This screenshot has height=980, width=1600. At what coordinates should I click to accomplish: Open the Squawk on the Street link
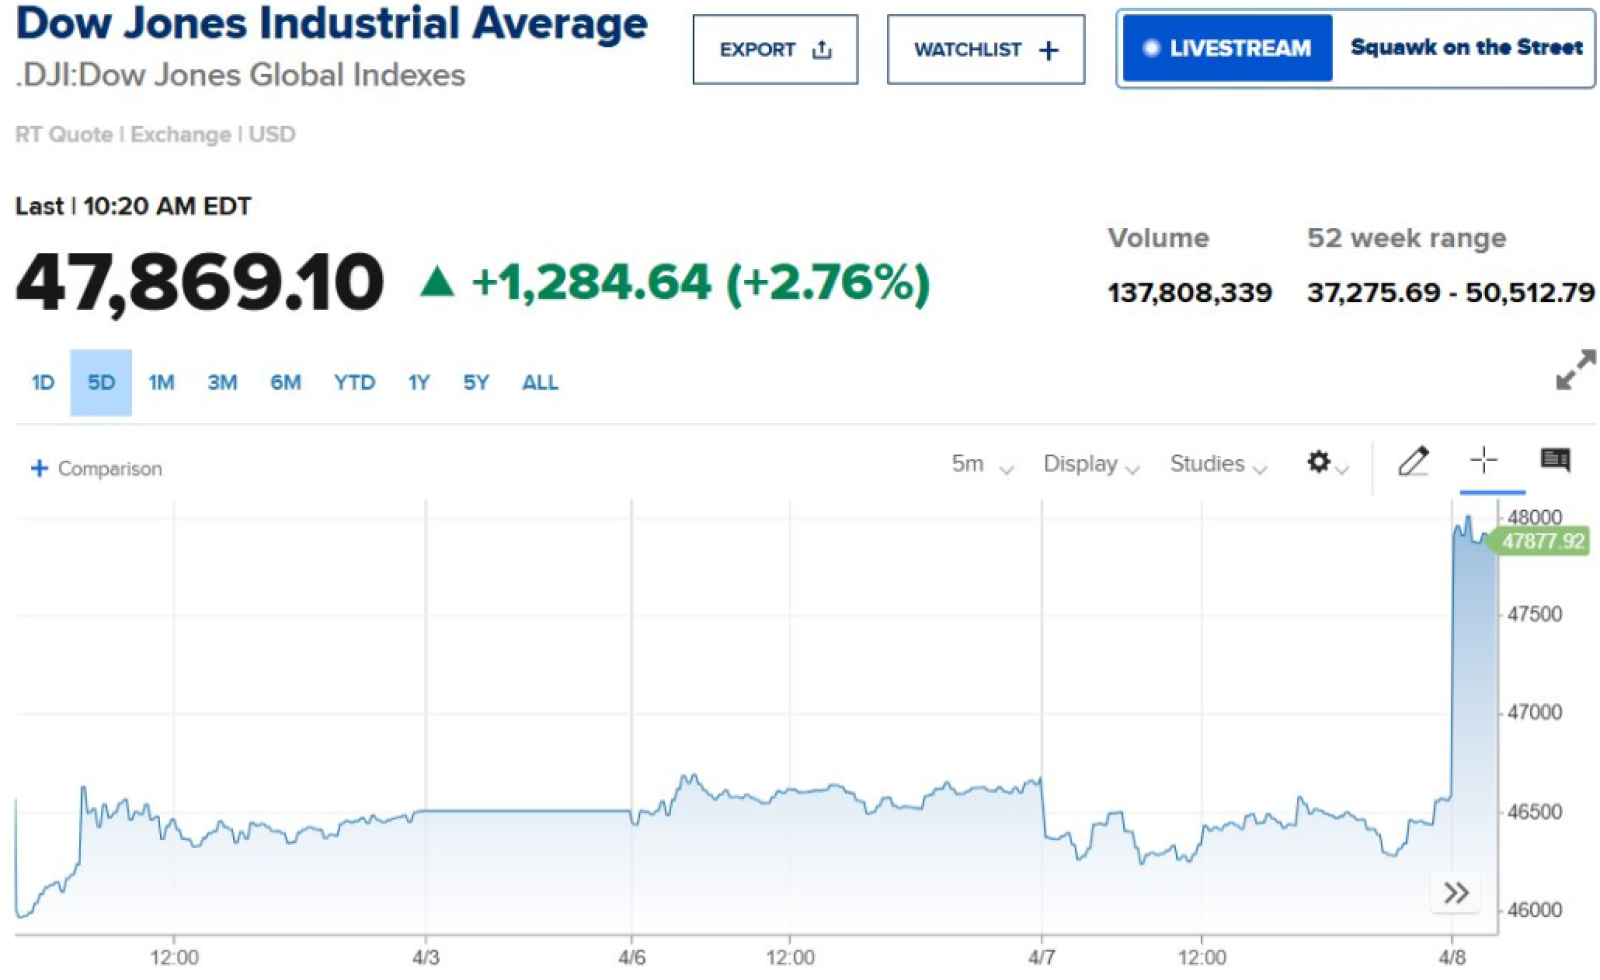(1466, 48)
